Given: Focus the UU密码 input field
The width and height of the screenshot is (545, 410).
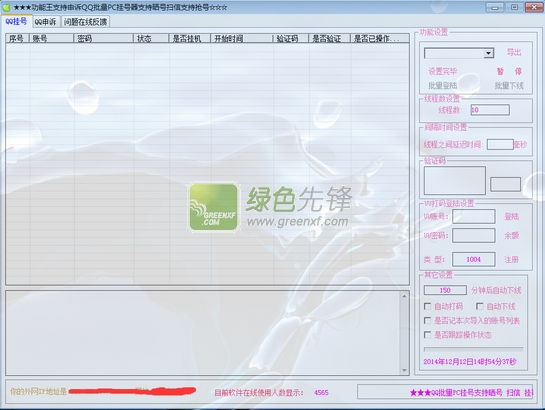Looking at the screenshot, I should (x=474, y=236).
